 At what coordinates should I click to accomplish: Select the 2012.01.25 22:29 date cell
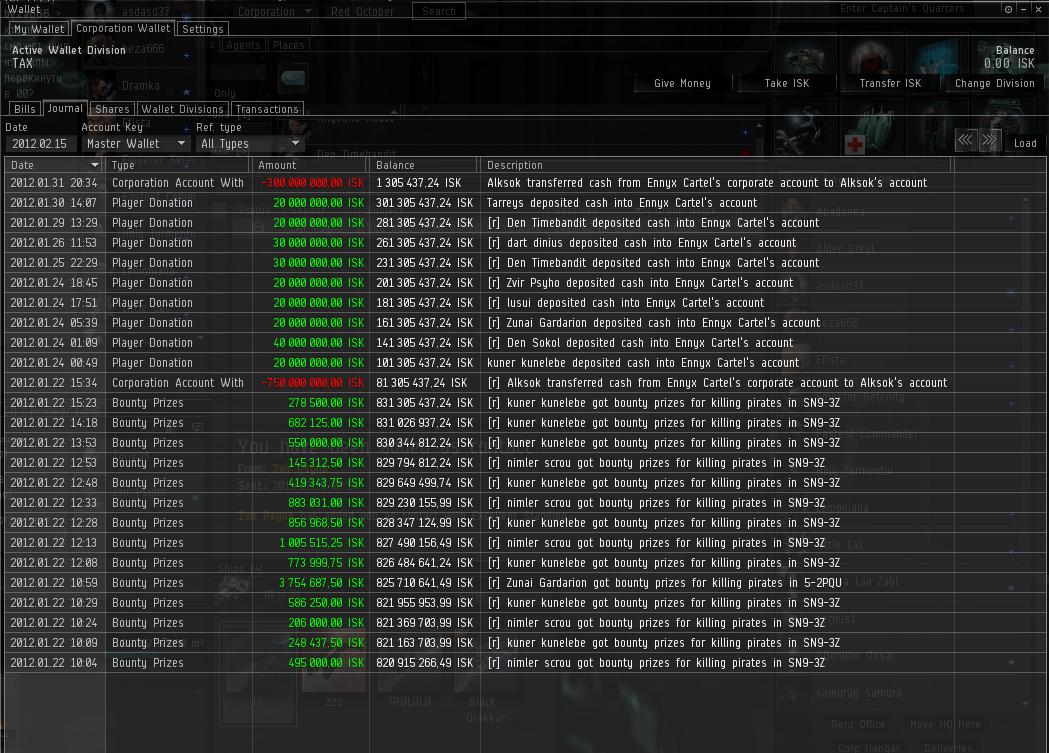[54, 263]
